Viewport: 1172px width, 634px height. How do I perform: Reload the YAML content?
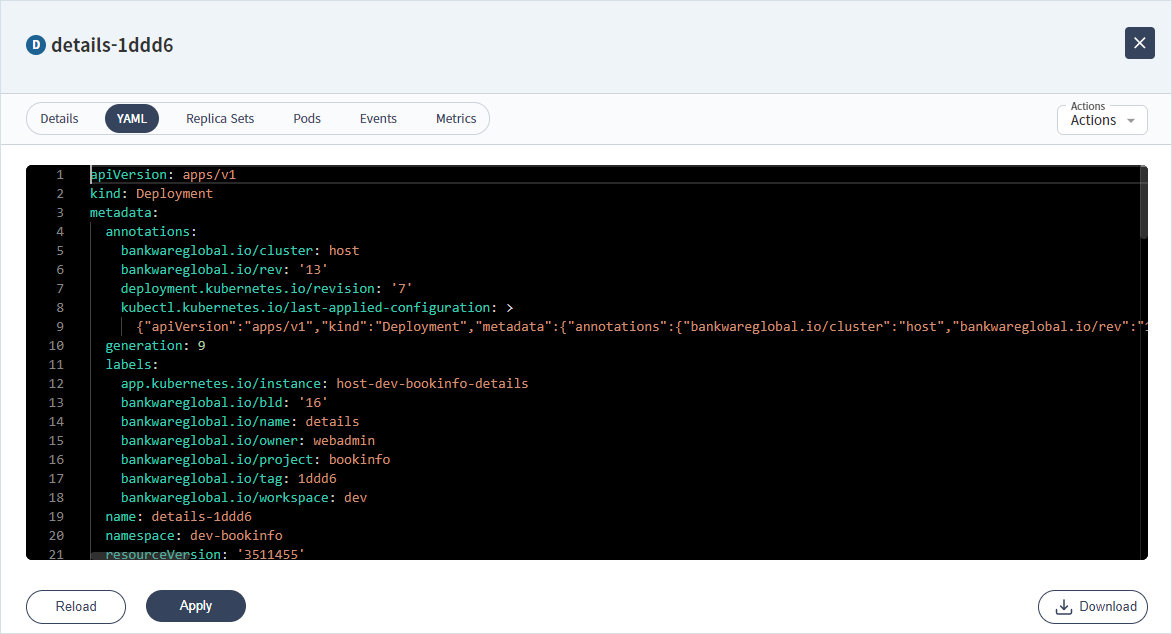tap(75, 606)
